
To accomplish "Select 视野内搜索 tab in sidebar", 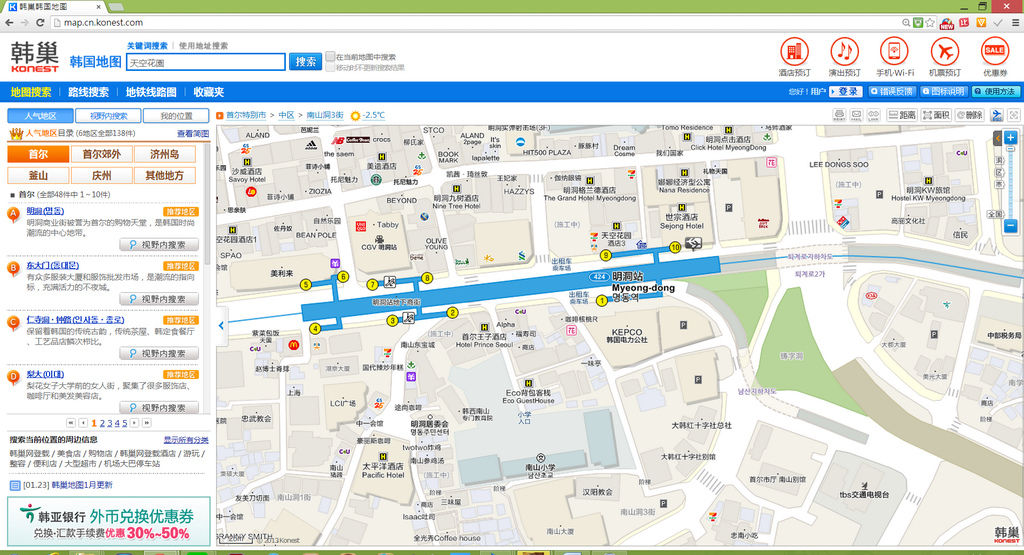I will tap(108, 116).
